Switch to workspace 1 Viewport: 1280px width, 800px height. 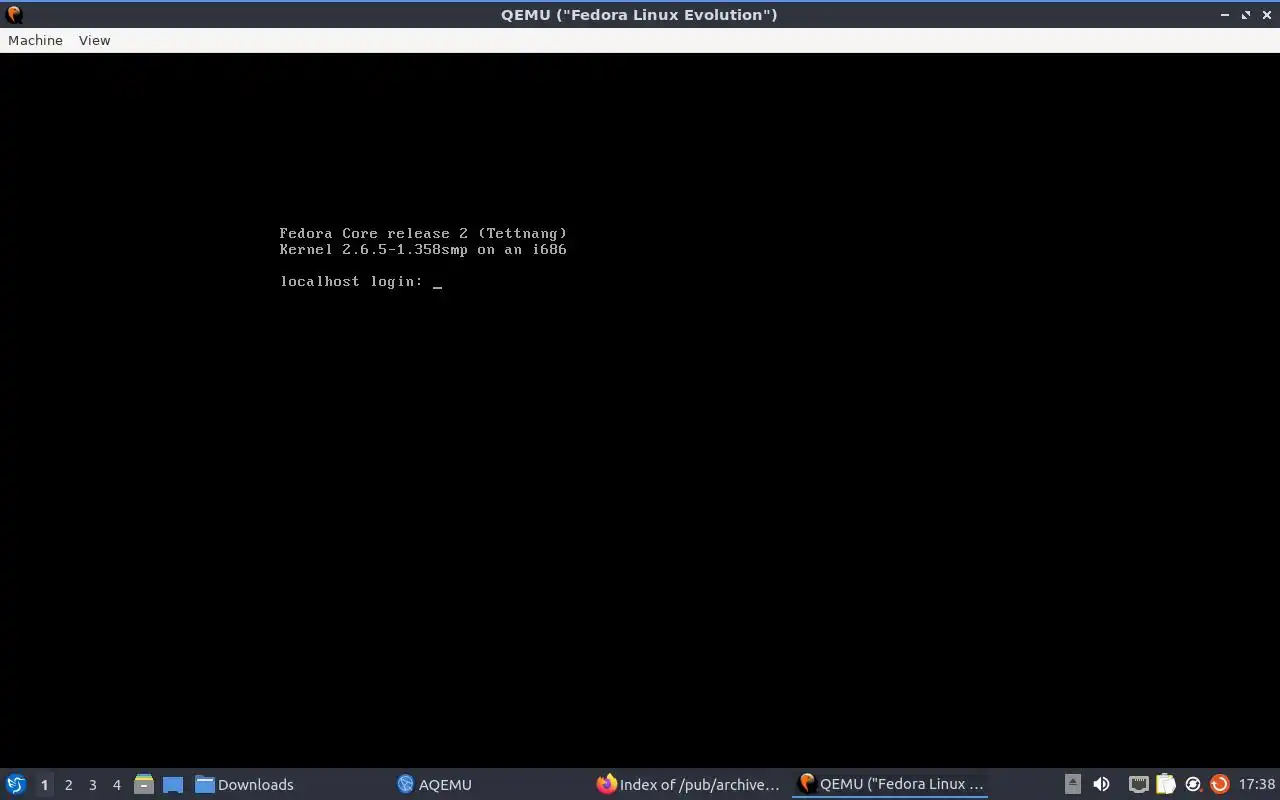[44, 784]
